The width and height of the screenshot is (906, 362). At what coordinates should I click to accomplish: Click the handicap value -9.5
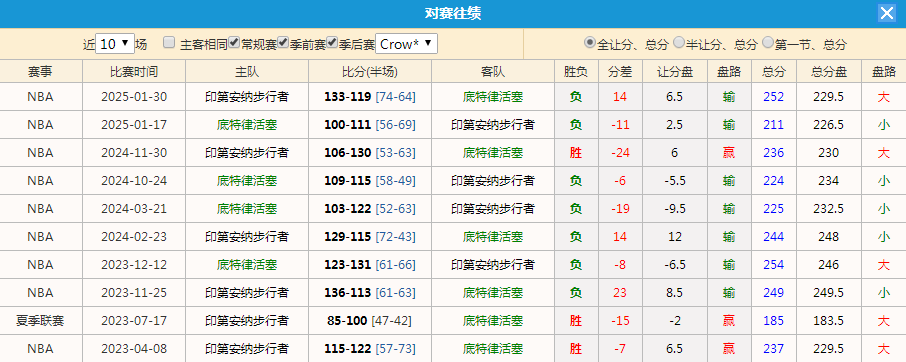click(675, 208)
